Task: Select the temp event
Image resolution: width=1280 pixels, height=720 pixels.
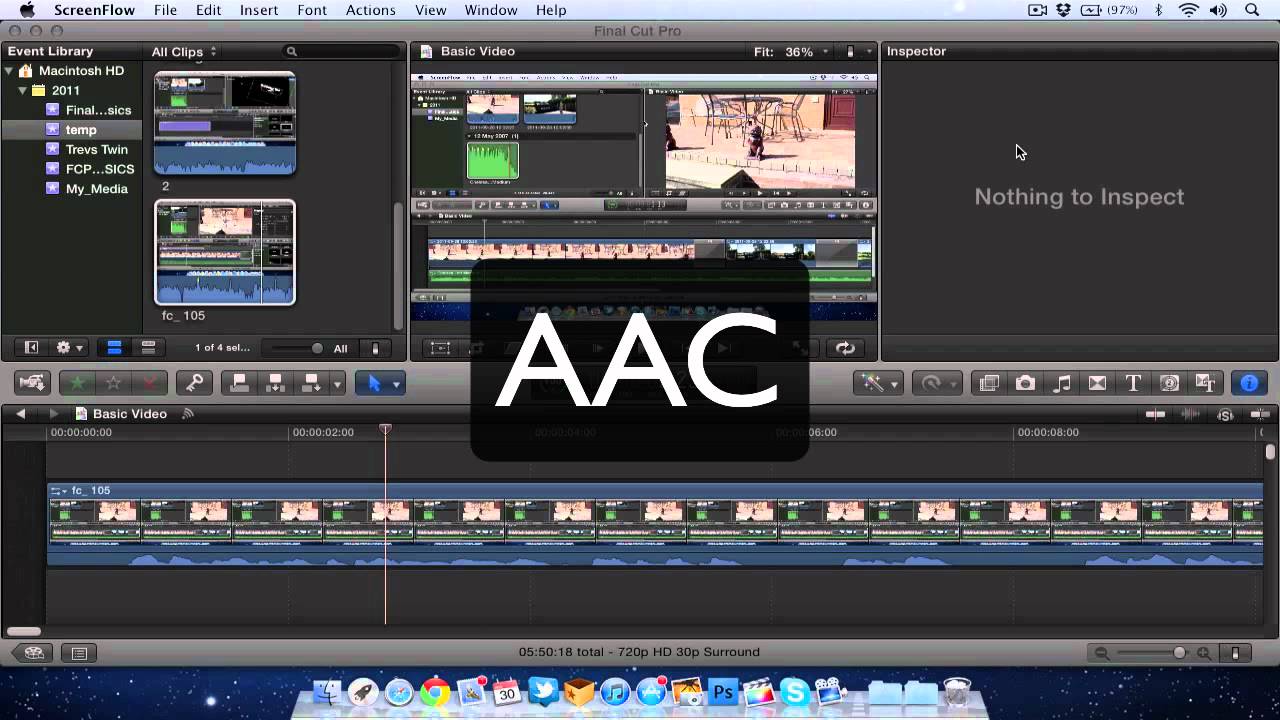Action: [81, 130]
